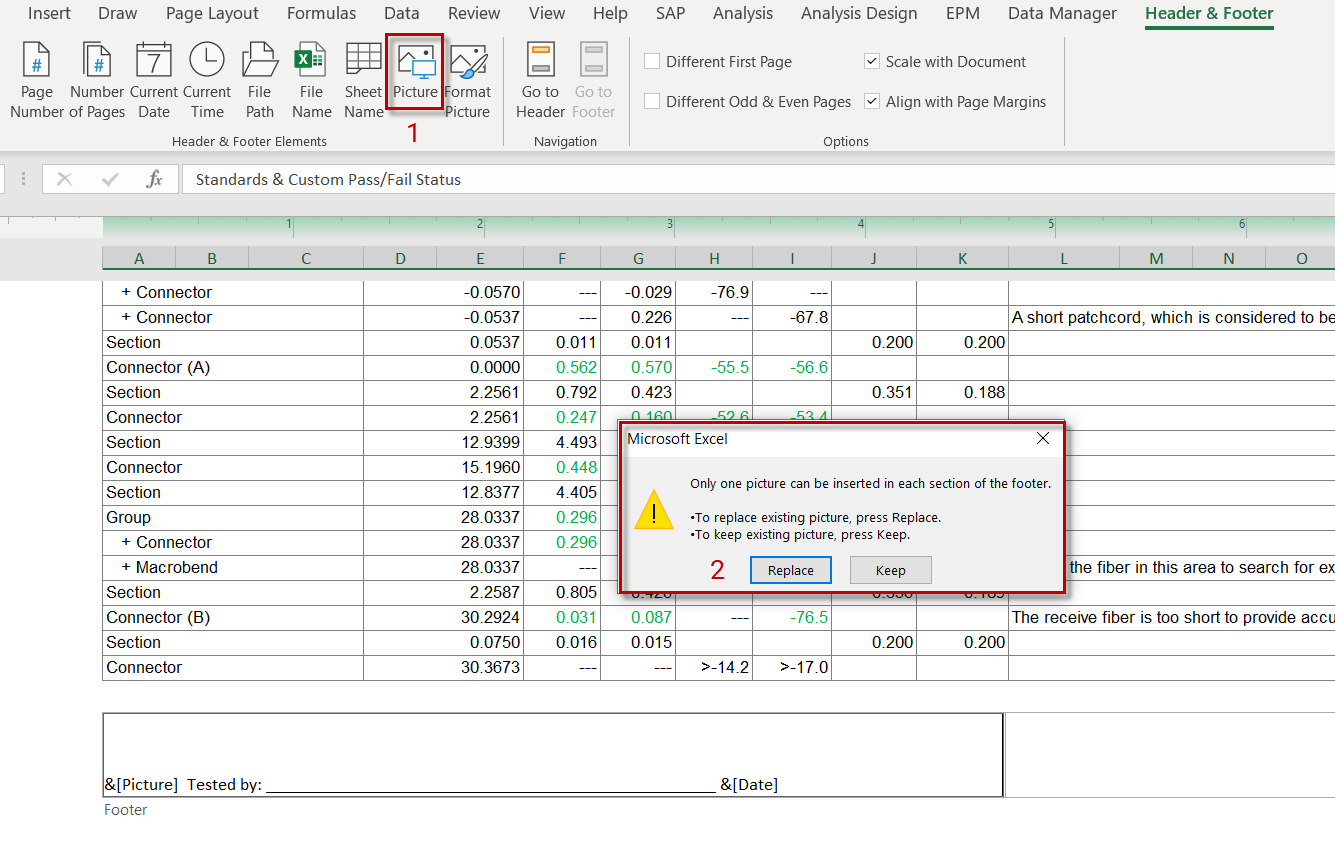Add File Path to footer
The image size is (1335, 843).
click(260, 80)
